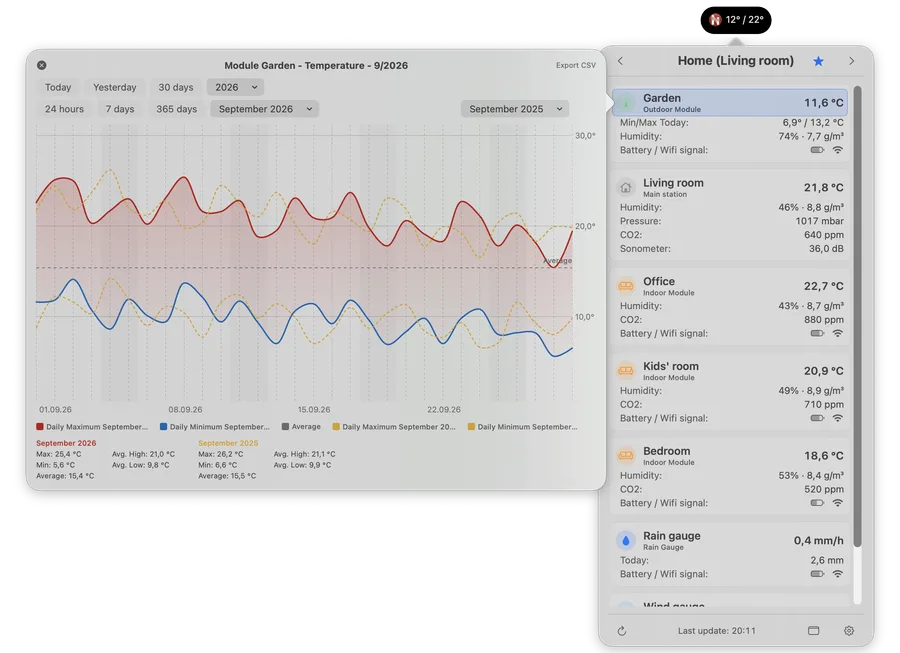Viewport: 900px width, 653px height.
Task: Click Rain gauge Today 2,6 mm
Action: point(827,561)
